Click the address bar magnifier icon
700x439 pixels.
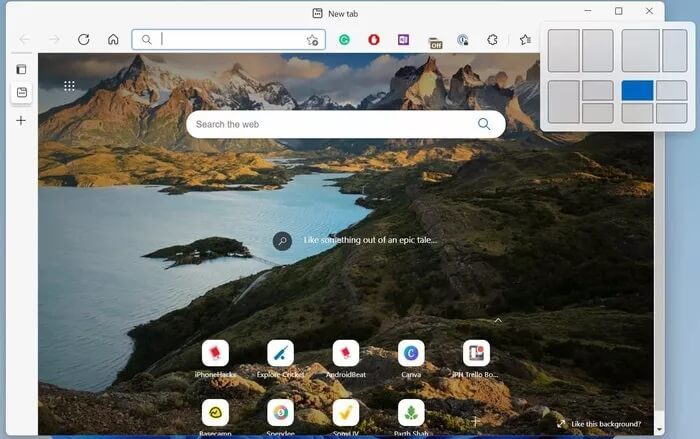tap(146, 40)
